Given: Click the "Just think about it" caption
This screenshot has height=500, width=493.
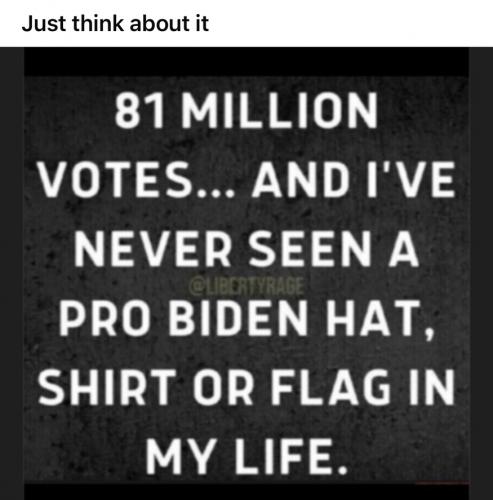Looking at the screenshot, I should coord(115,24).
